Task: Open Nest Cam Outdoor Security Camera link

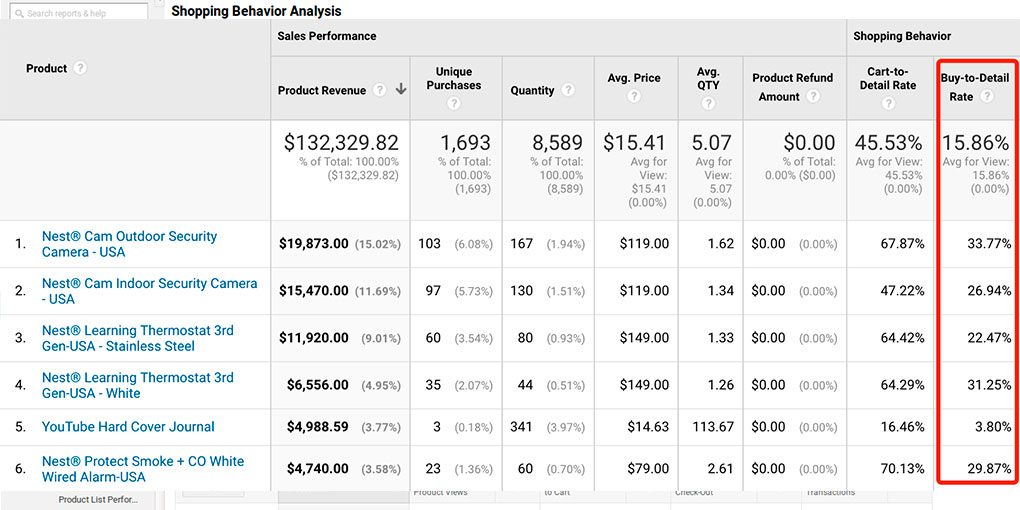Action: [x=129, y=244]
